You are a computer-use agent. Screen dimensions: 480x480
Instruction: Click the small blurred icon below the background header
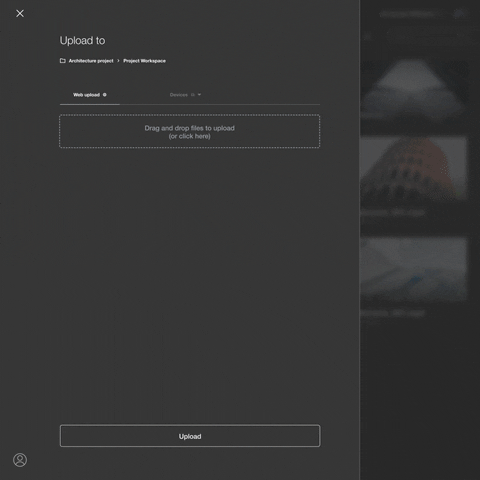point(367,37)
